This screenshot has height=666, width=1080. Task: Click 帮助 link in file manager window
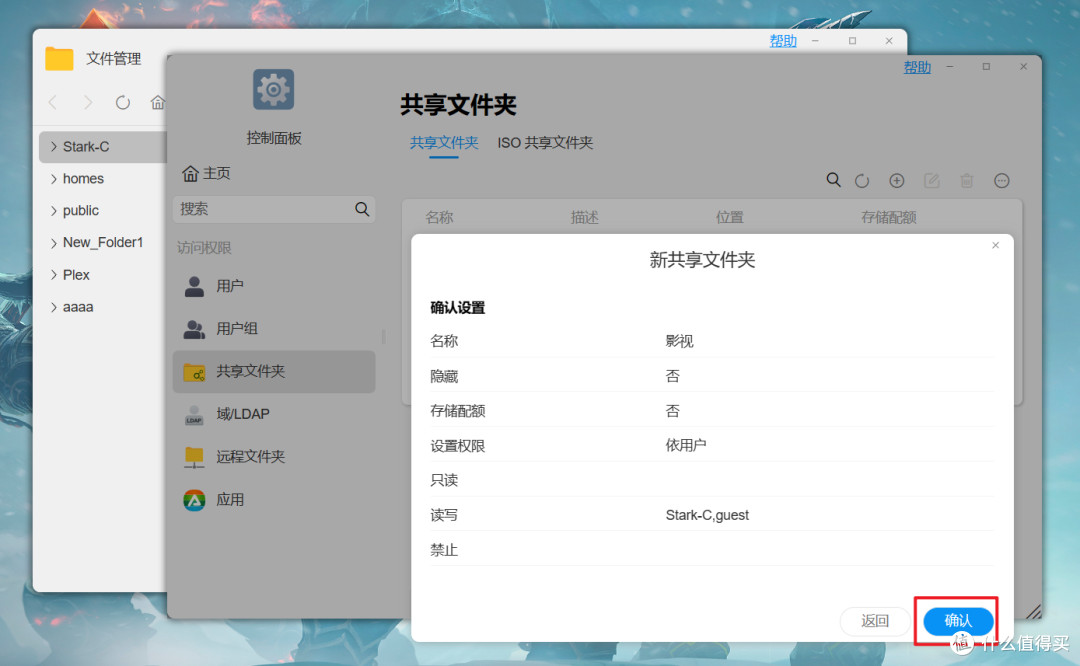(782, 41)
